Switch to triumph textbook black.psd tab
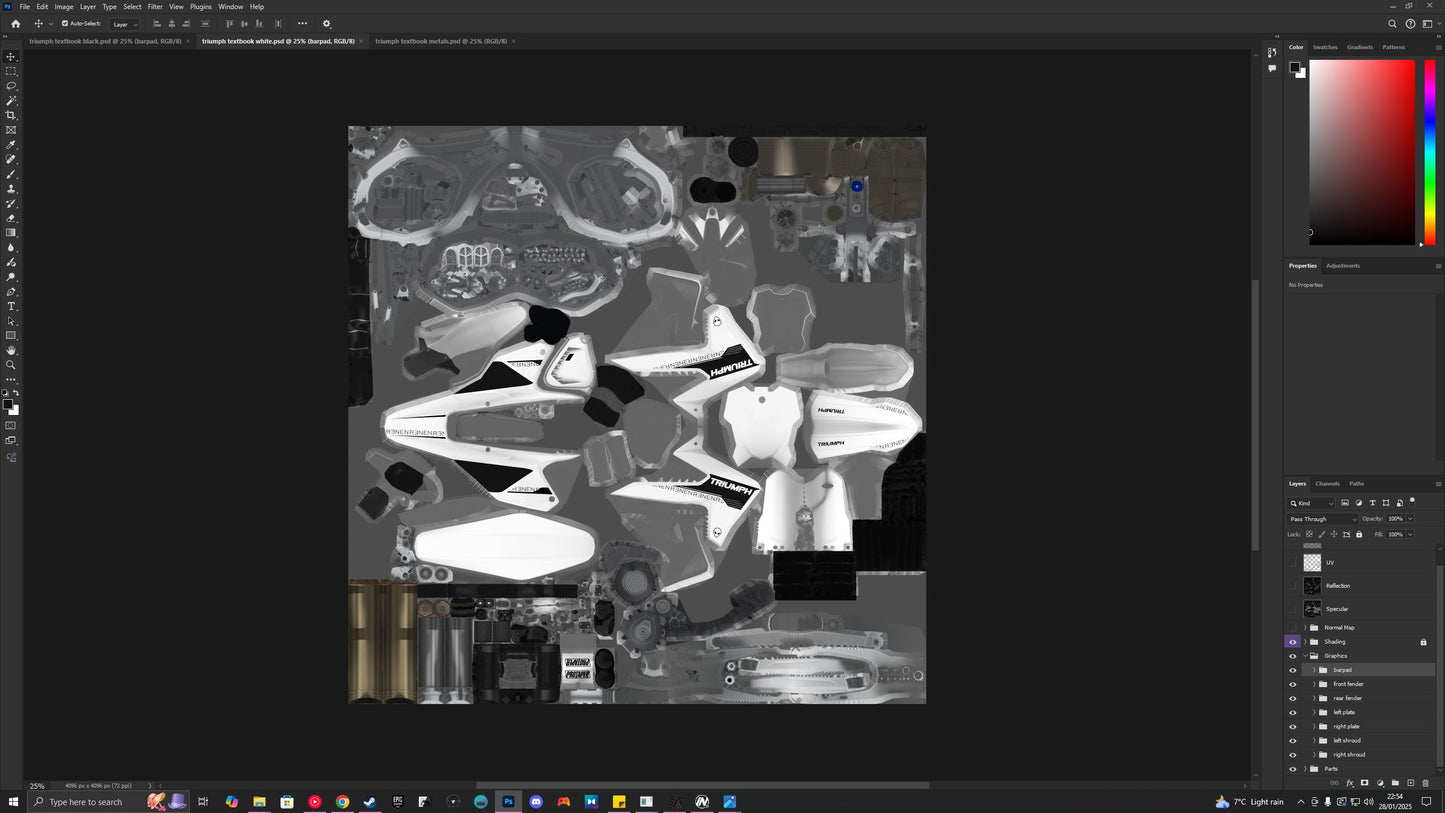Image resolution: width=1445 pixels, height=813 pixels. point(104,41)
